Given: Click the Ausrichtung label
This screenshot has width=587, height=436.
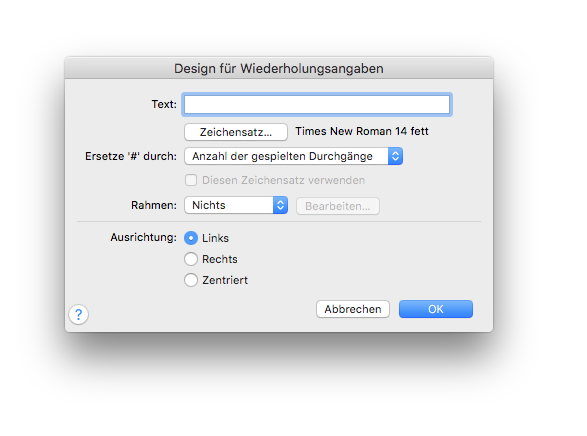Looking at the screenshot, I should (143, 237).
